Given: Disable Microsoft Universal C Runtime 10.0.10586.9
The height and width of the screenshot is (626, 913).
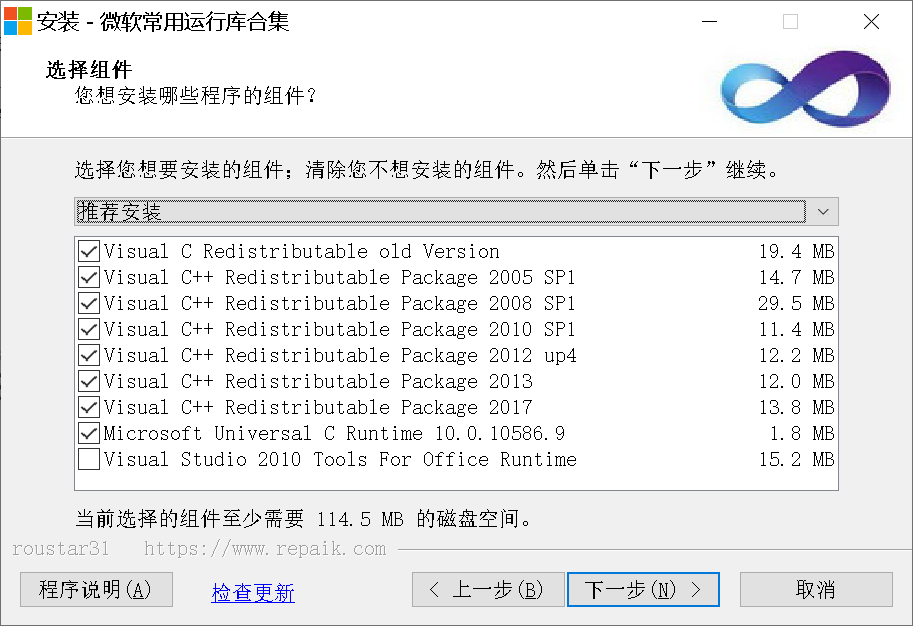Looking at the screenshot, I should point(89,433).
